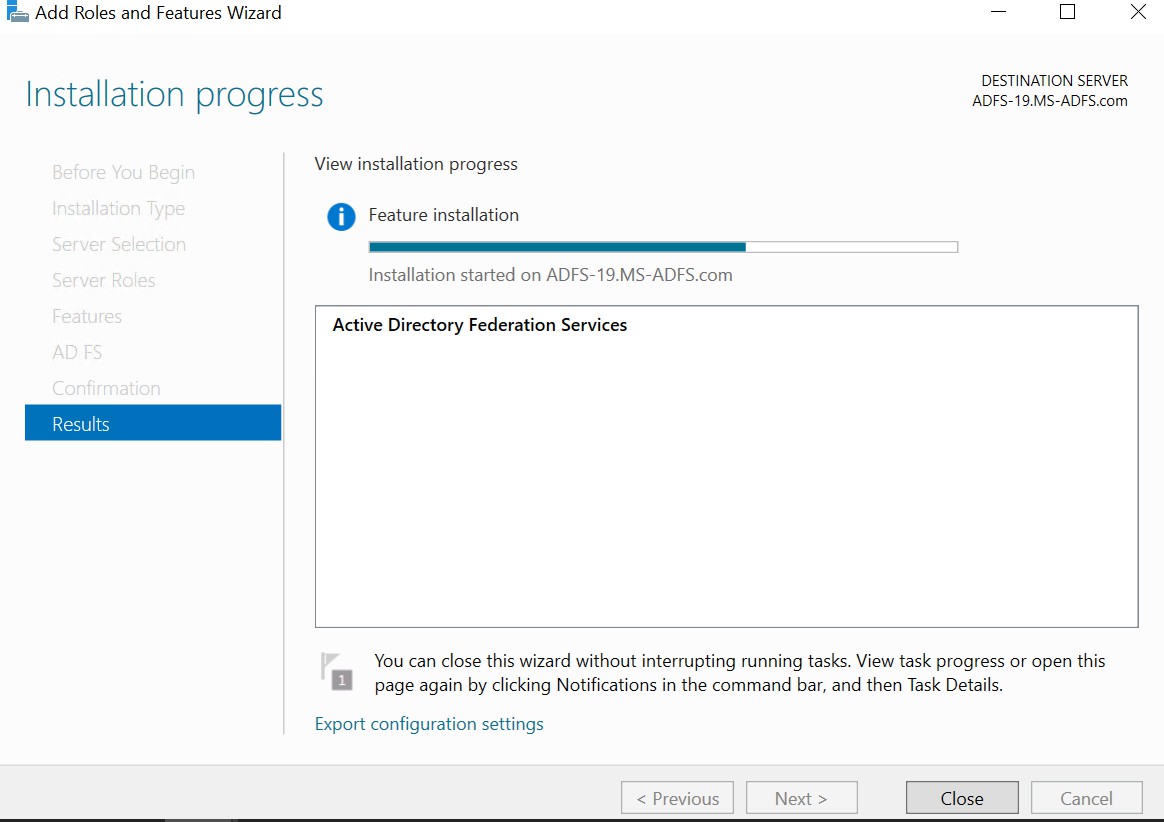Click the View installation progress heading
Viewport: 1164px width, 822px height.
[416, 164]
